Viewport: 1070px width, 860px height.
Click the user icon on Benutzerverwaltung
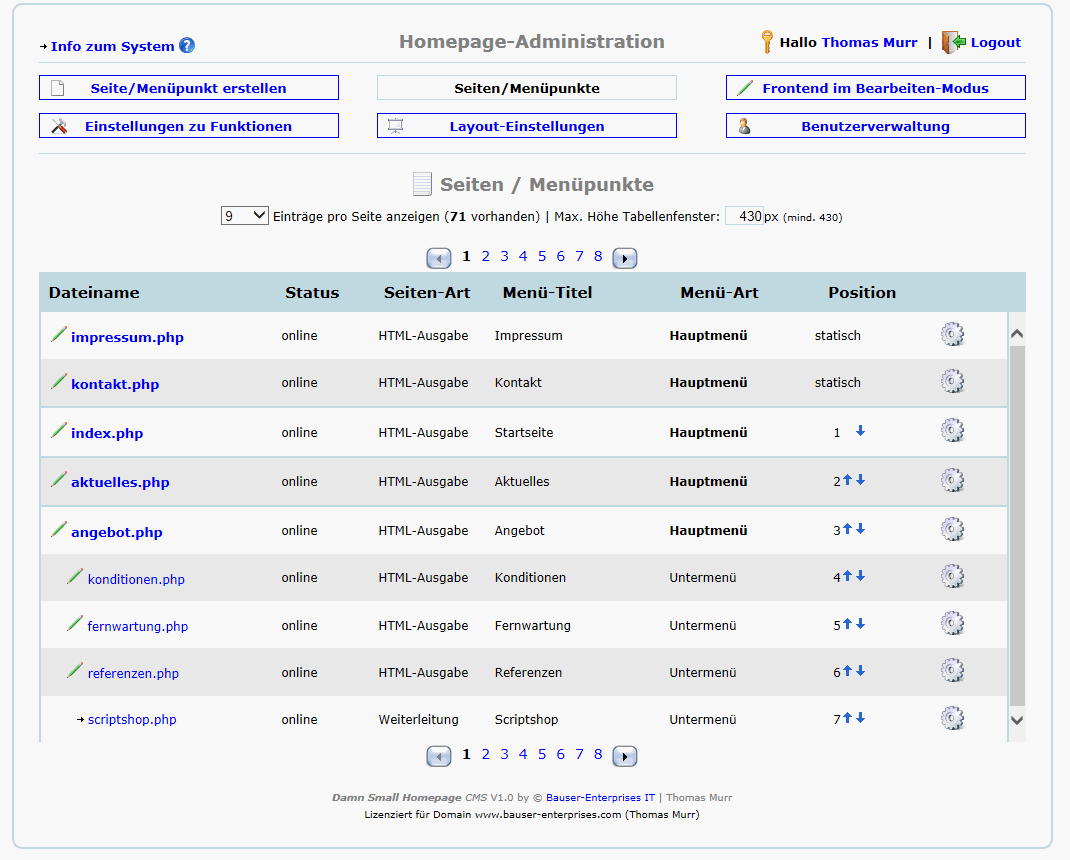(x=744, y=125)
